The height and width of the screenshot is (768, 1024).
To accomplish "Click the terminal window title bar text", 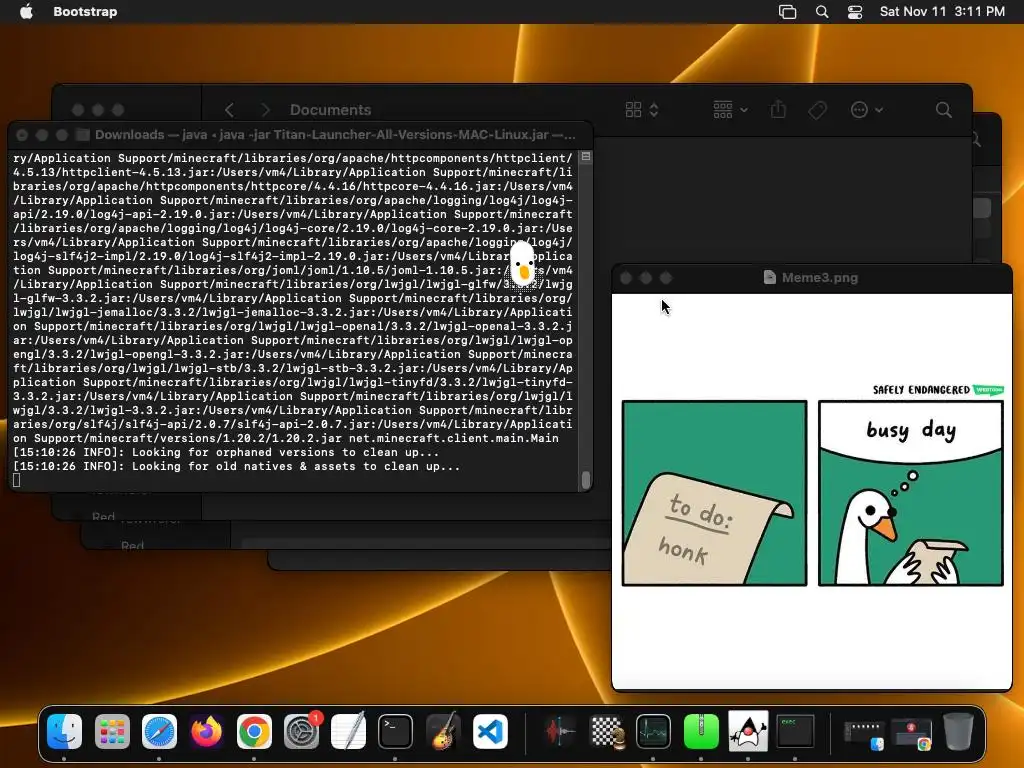I will 335,135.
